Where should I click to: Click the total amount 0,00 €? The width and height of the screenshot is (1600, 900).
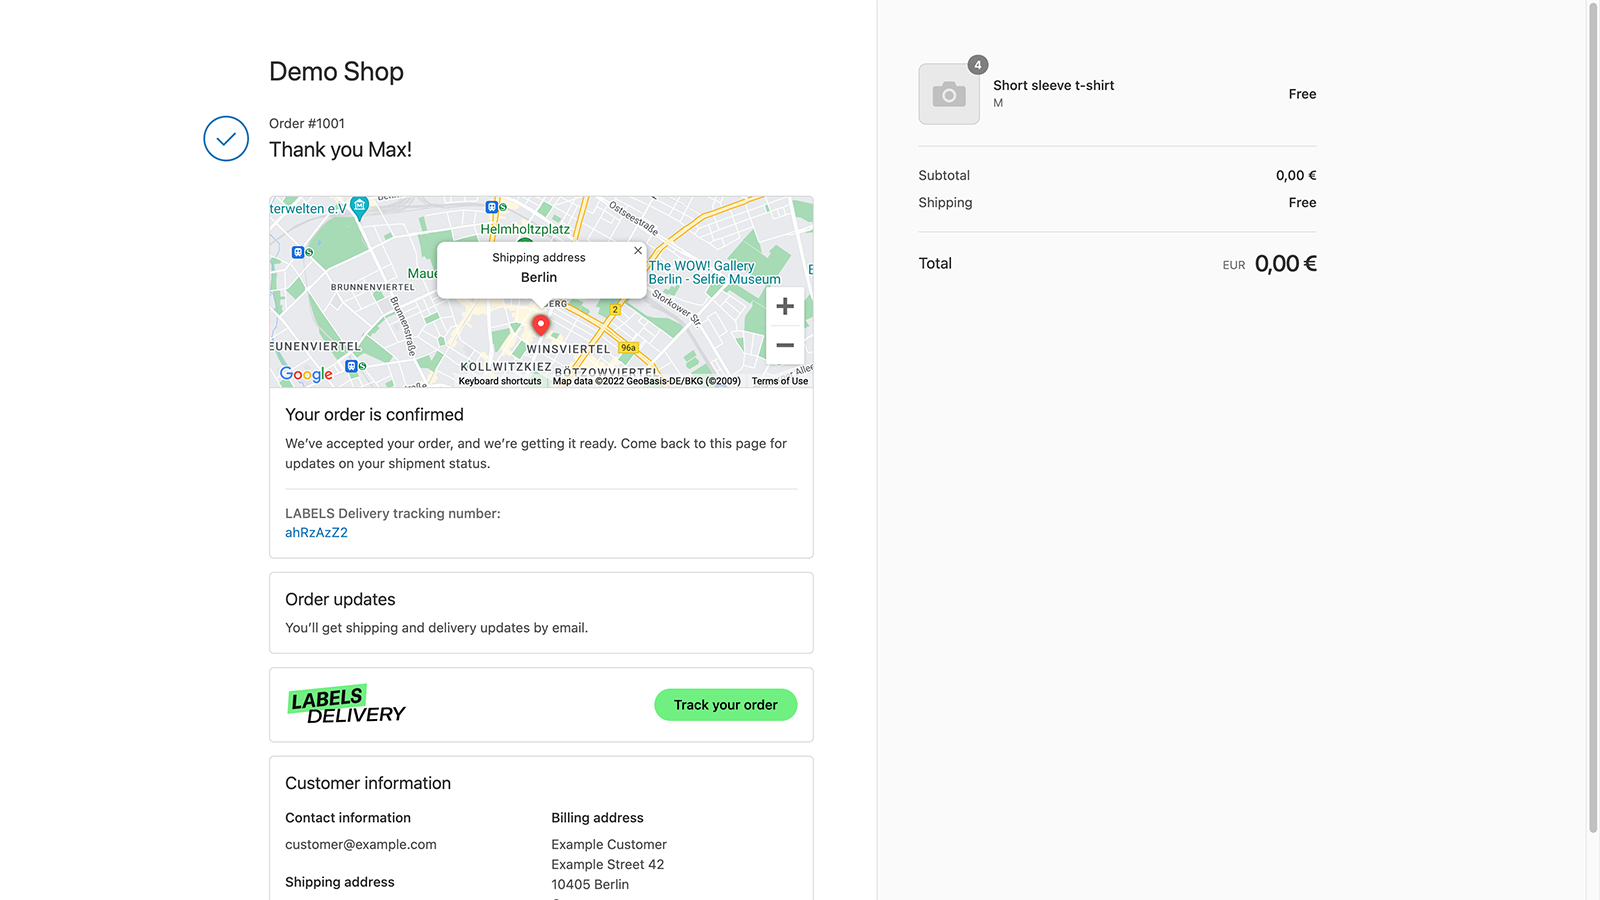point(1285,264)
